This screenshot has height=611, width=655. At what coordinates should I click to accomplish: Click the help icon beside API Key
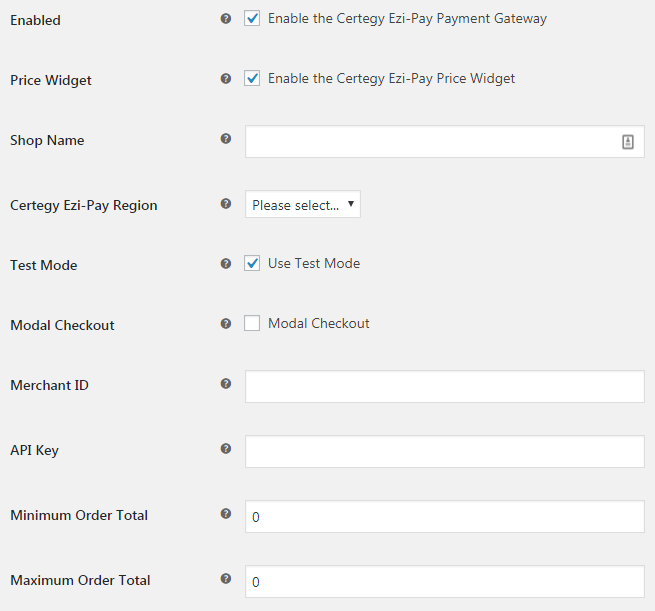pyautogui.click(x=226, y=449)
